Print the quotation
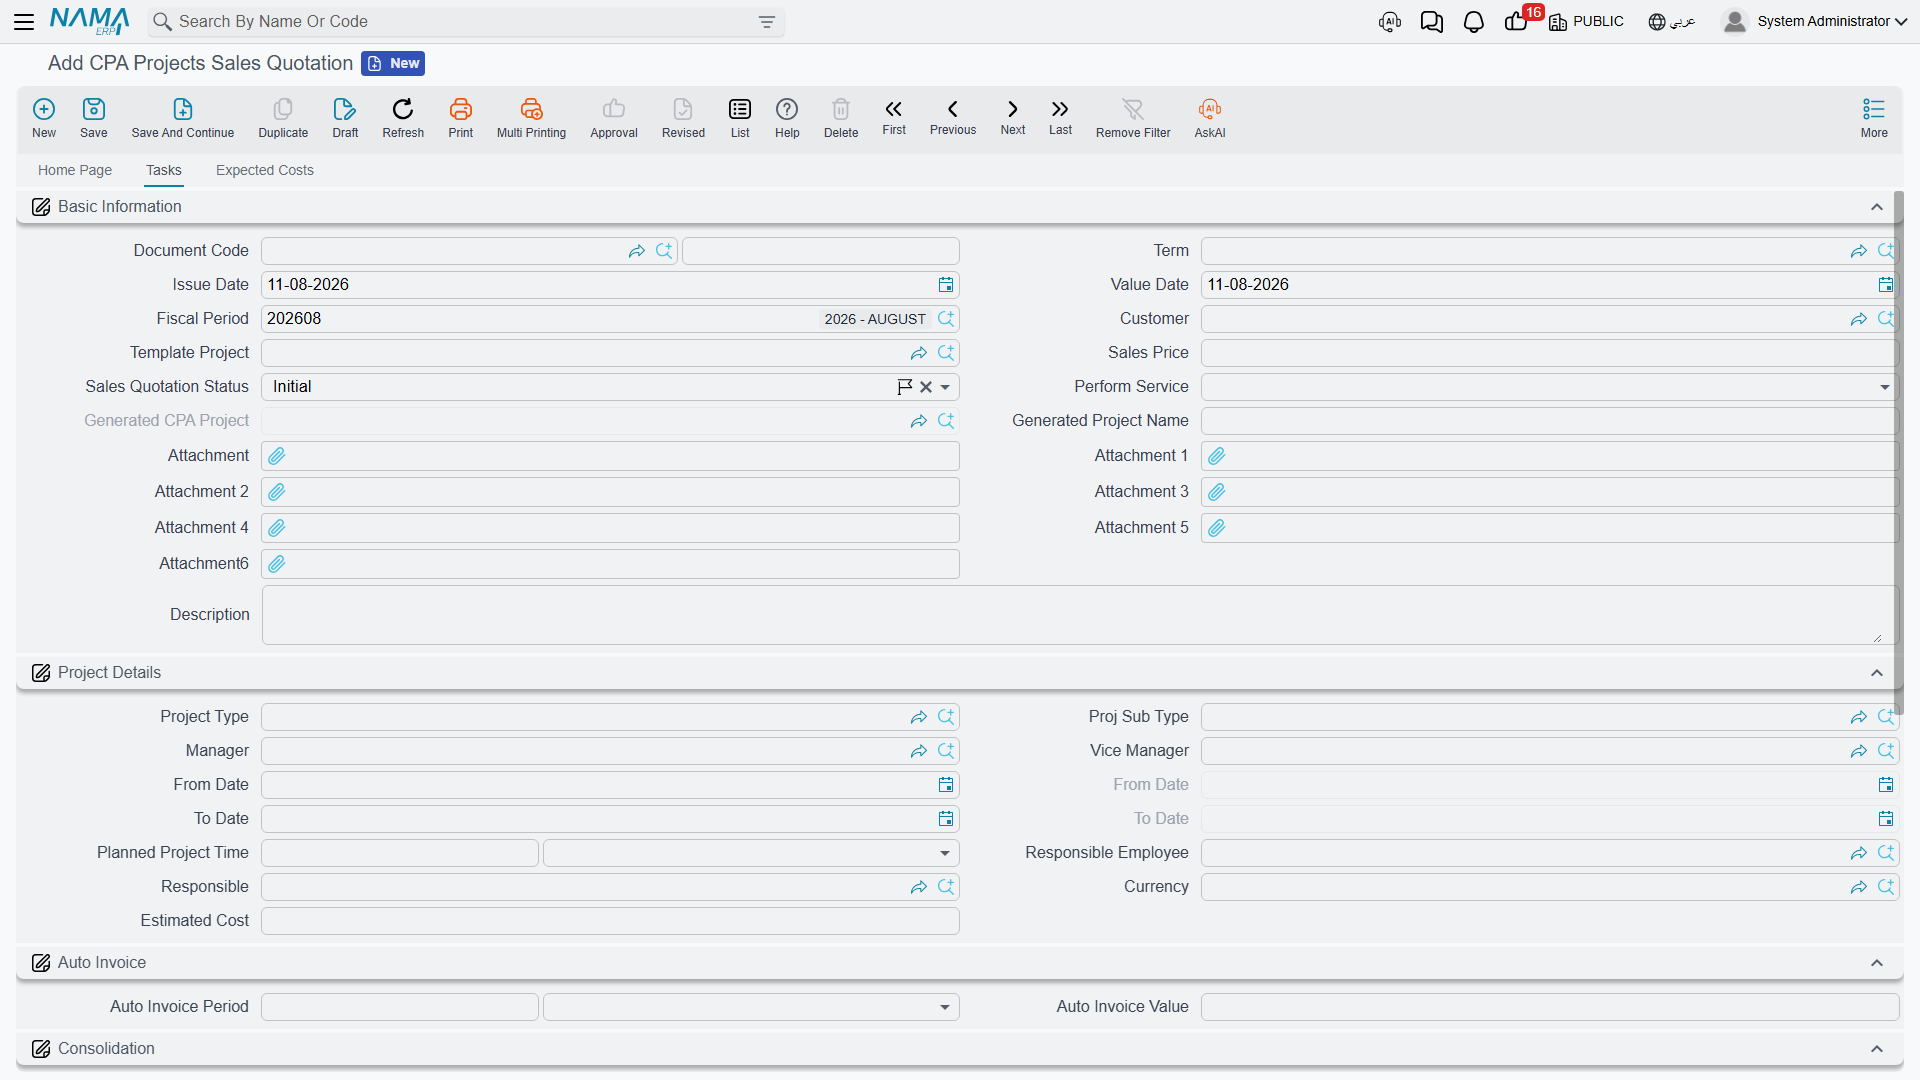 (x=461, y=118)
